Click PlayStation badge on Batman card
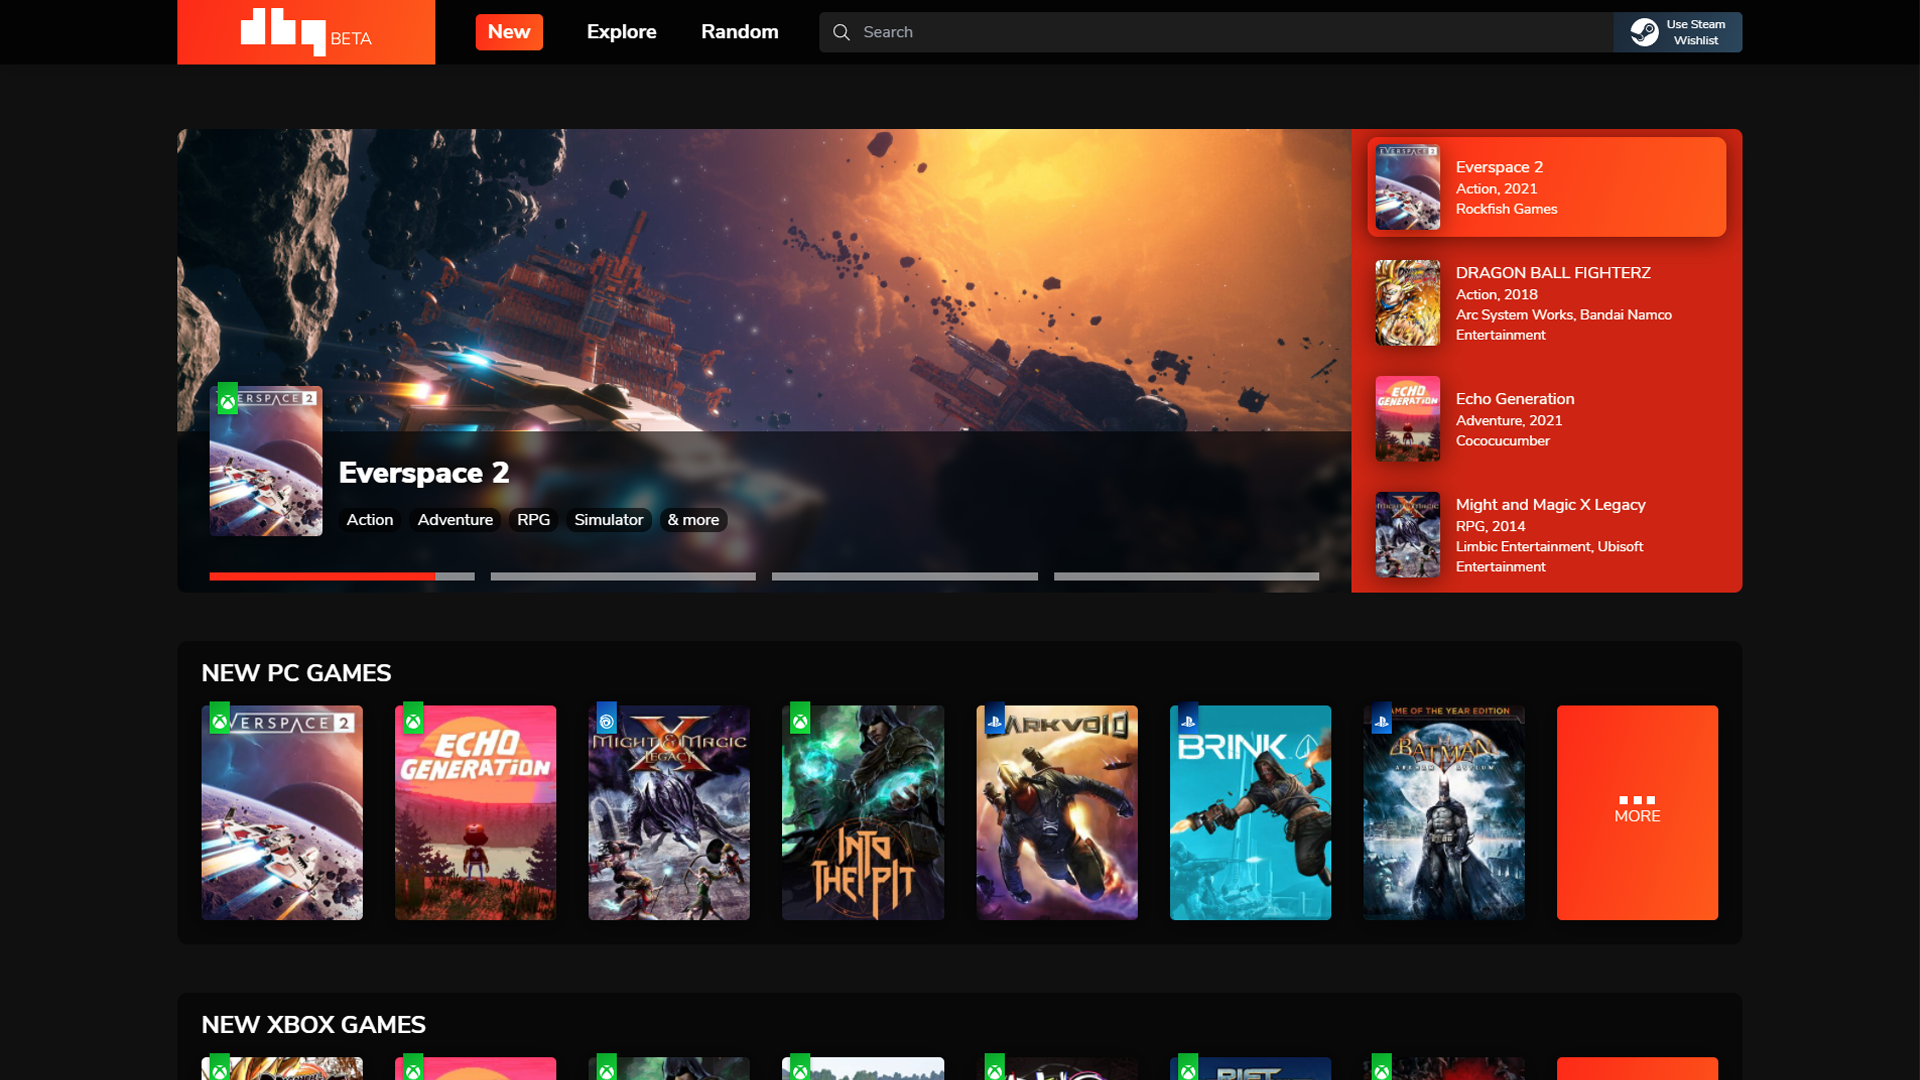The width and height of the screenshot is (1920, 1080). 1382,719
